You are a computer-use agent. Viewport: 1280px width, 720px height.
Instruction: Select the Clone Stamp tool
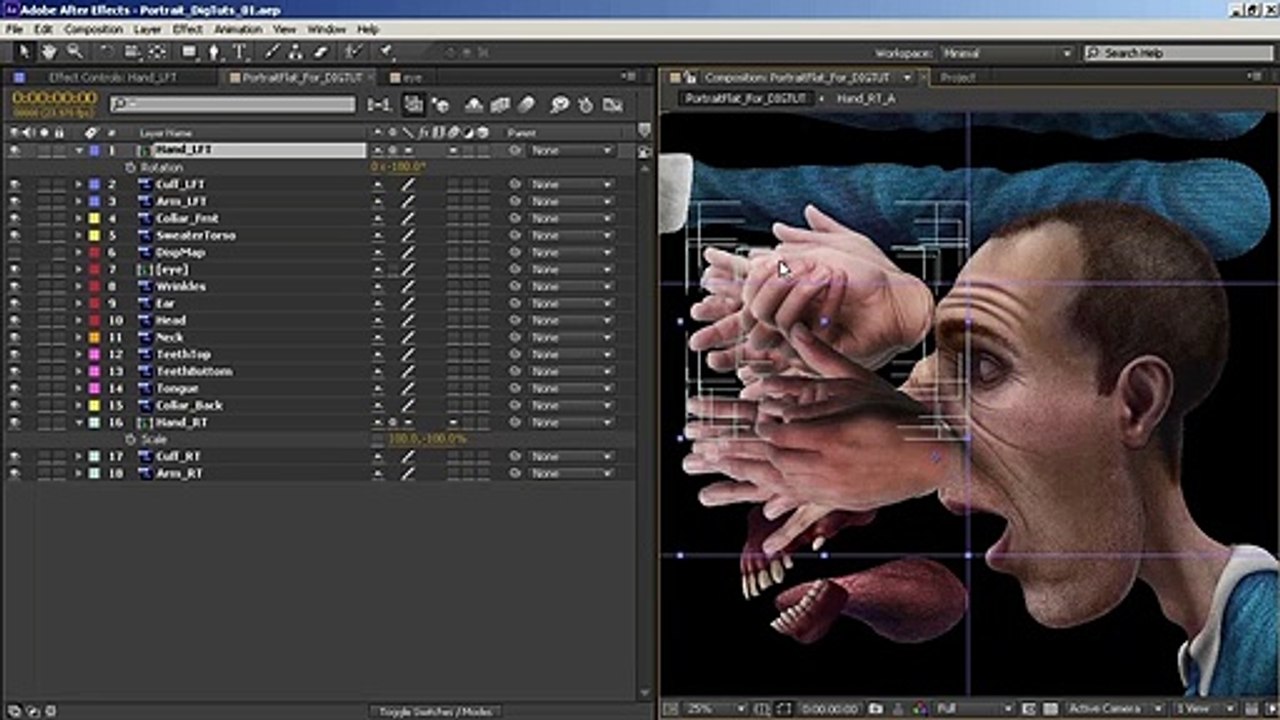296,52
